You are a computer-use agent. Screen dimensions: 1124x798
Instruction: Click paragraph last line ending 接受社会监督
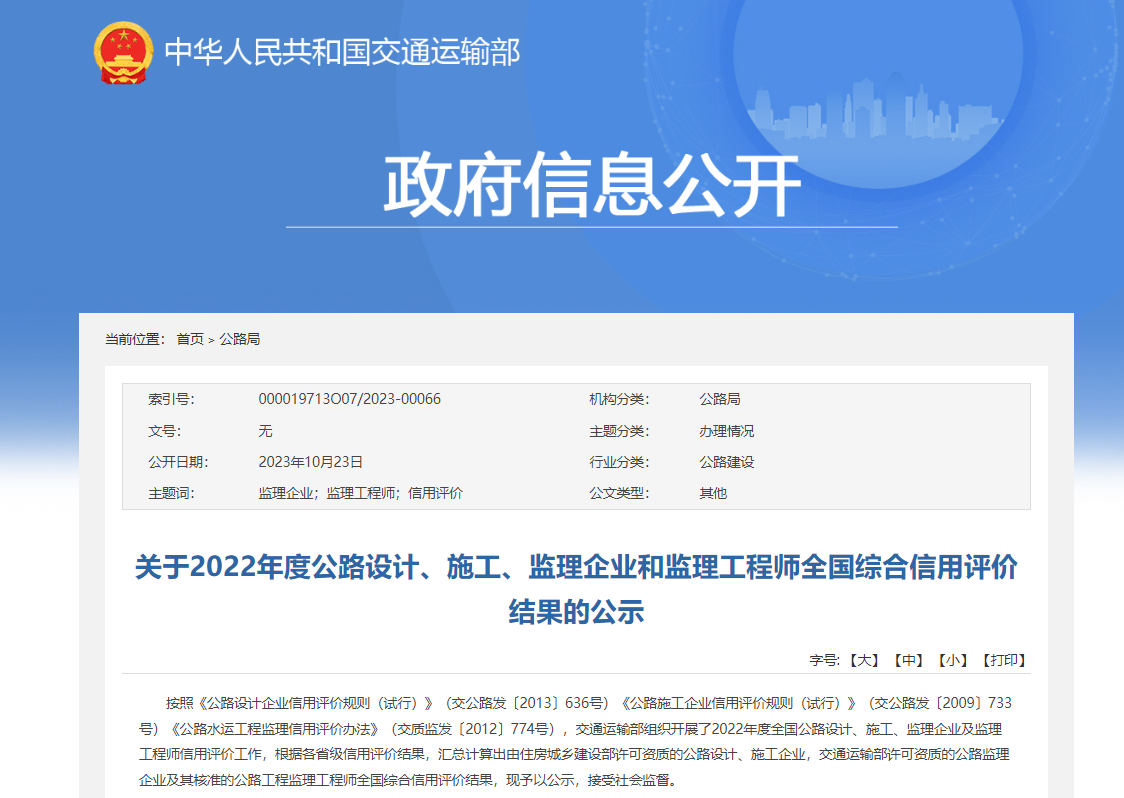tap(408, 780)
